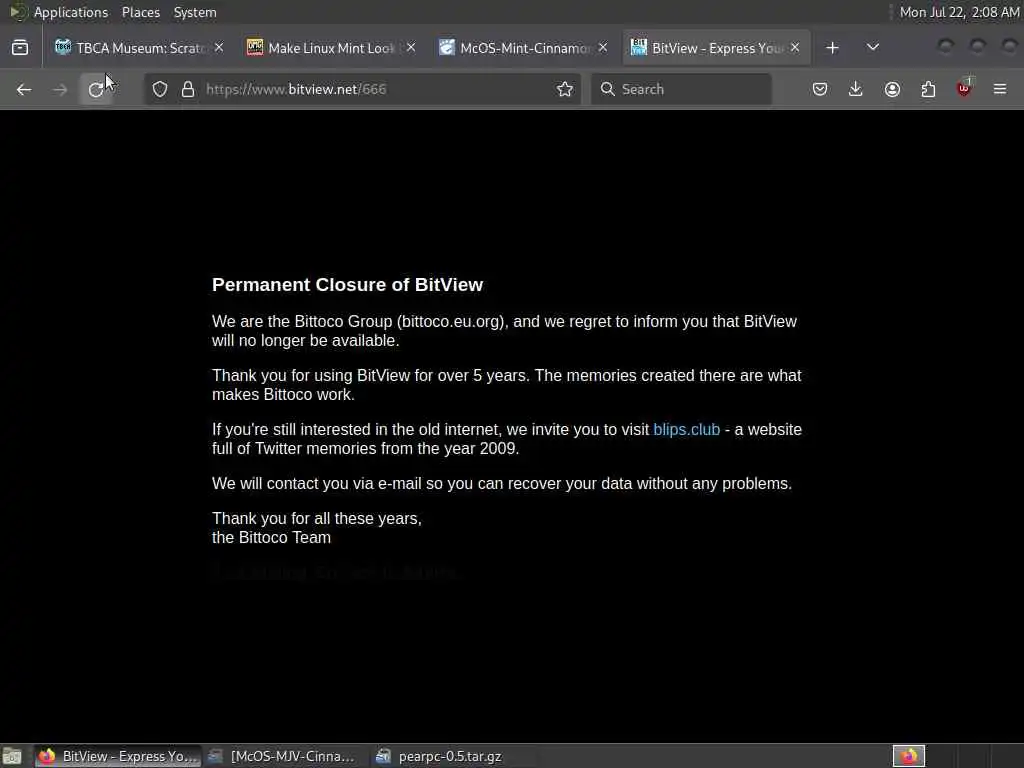Open the extensions puzzle icon
The image size is (1024, 768).
tap(928, 89)
